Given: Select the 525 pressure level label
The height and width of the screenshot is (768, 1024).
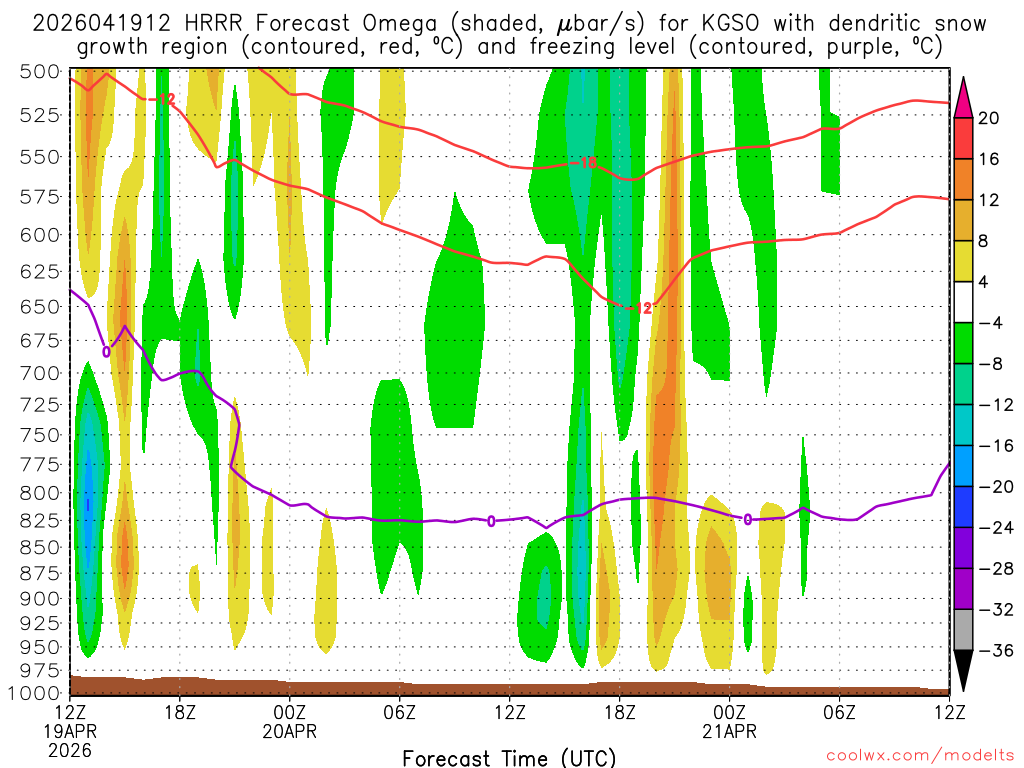Looking at the screenshot, I should pyautogui.click(x=40, y=115).
